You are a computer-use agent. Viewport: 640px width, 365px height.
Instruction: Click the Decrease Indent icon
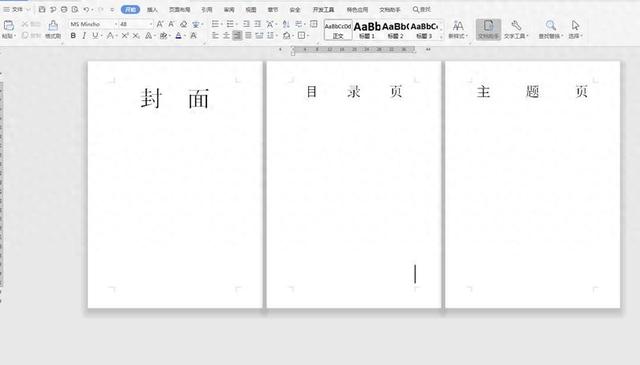tap(246, 24)
